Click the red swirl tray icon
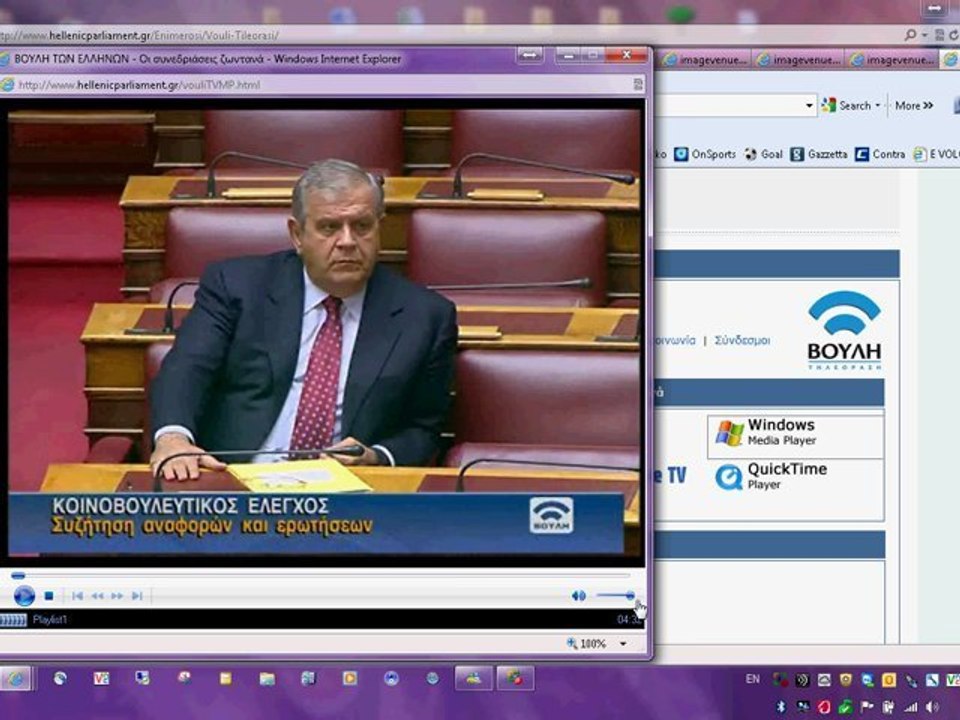The width and height of the screenshot is (960, 720). click(x=823, y=707)
